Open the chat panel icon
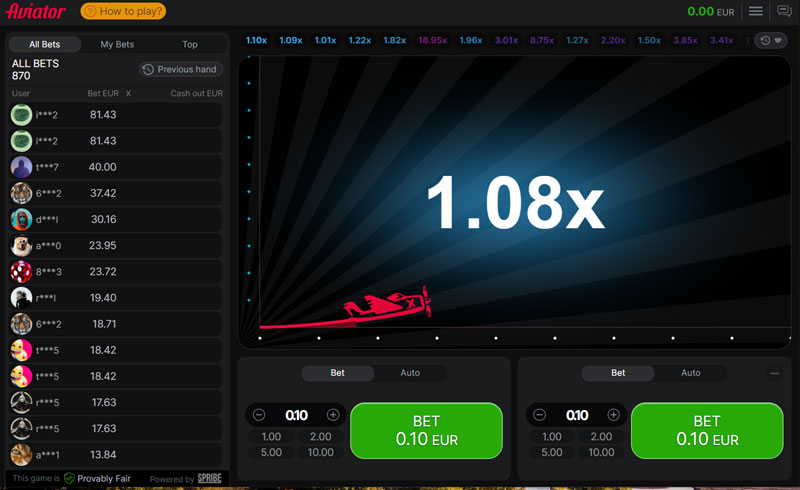The height and width of the screenshot is (490, 800). click(784, 11)
